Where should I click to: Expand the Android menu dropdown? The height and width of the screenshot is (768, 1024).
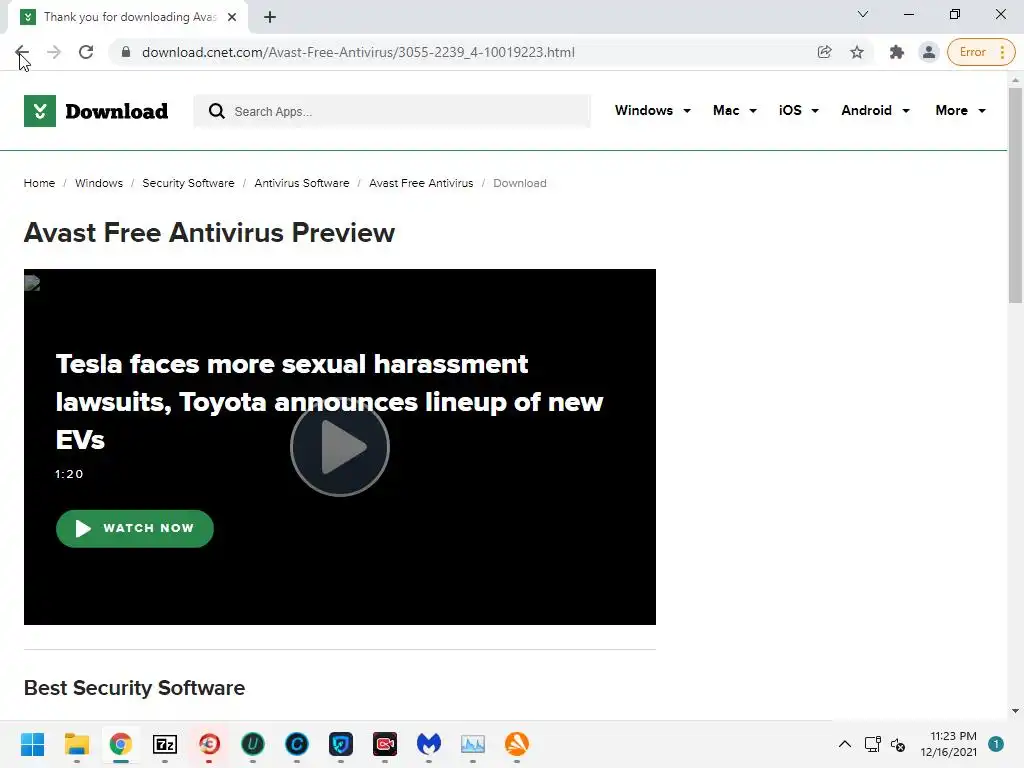[875, 110]
